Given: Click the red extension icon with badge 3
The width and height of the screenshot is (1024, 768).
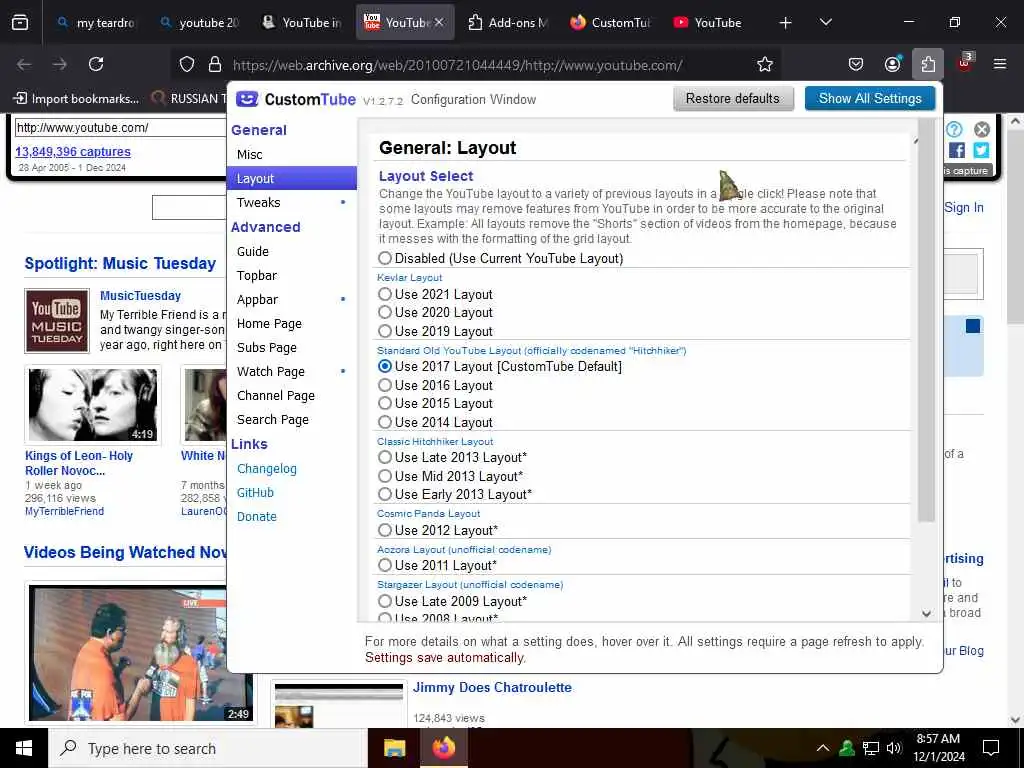Looking at the screenshot, I should (x=965, y=63).
